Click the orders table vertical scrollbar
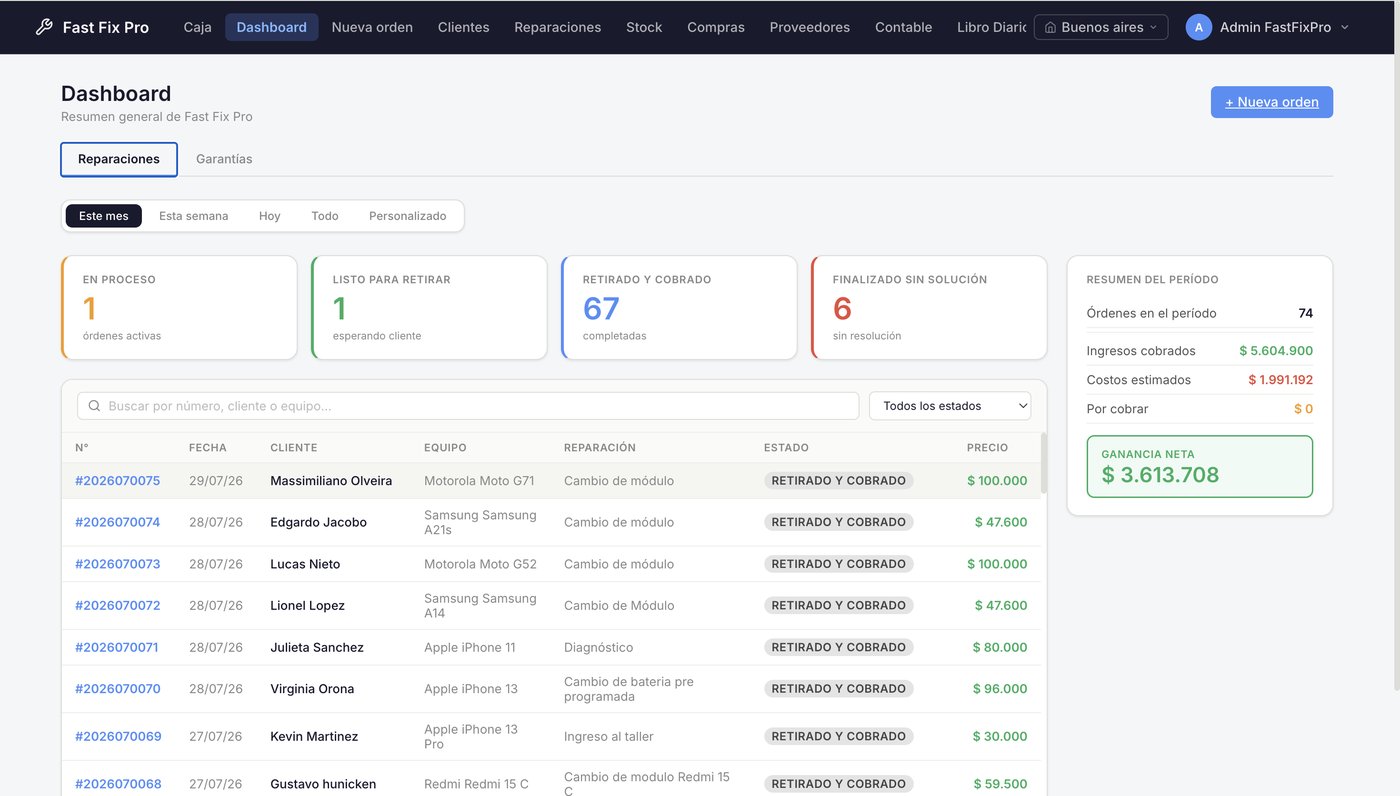This screenshot has width=1400, height=796. pyautogui.click(x=1043, y=463)
